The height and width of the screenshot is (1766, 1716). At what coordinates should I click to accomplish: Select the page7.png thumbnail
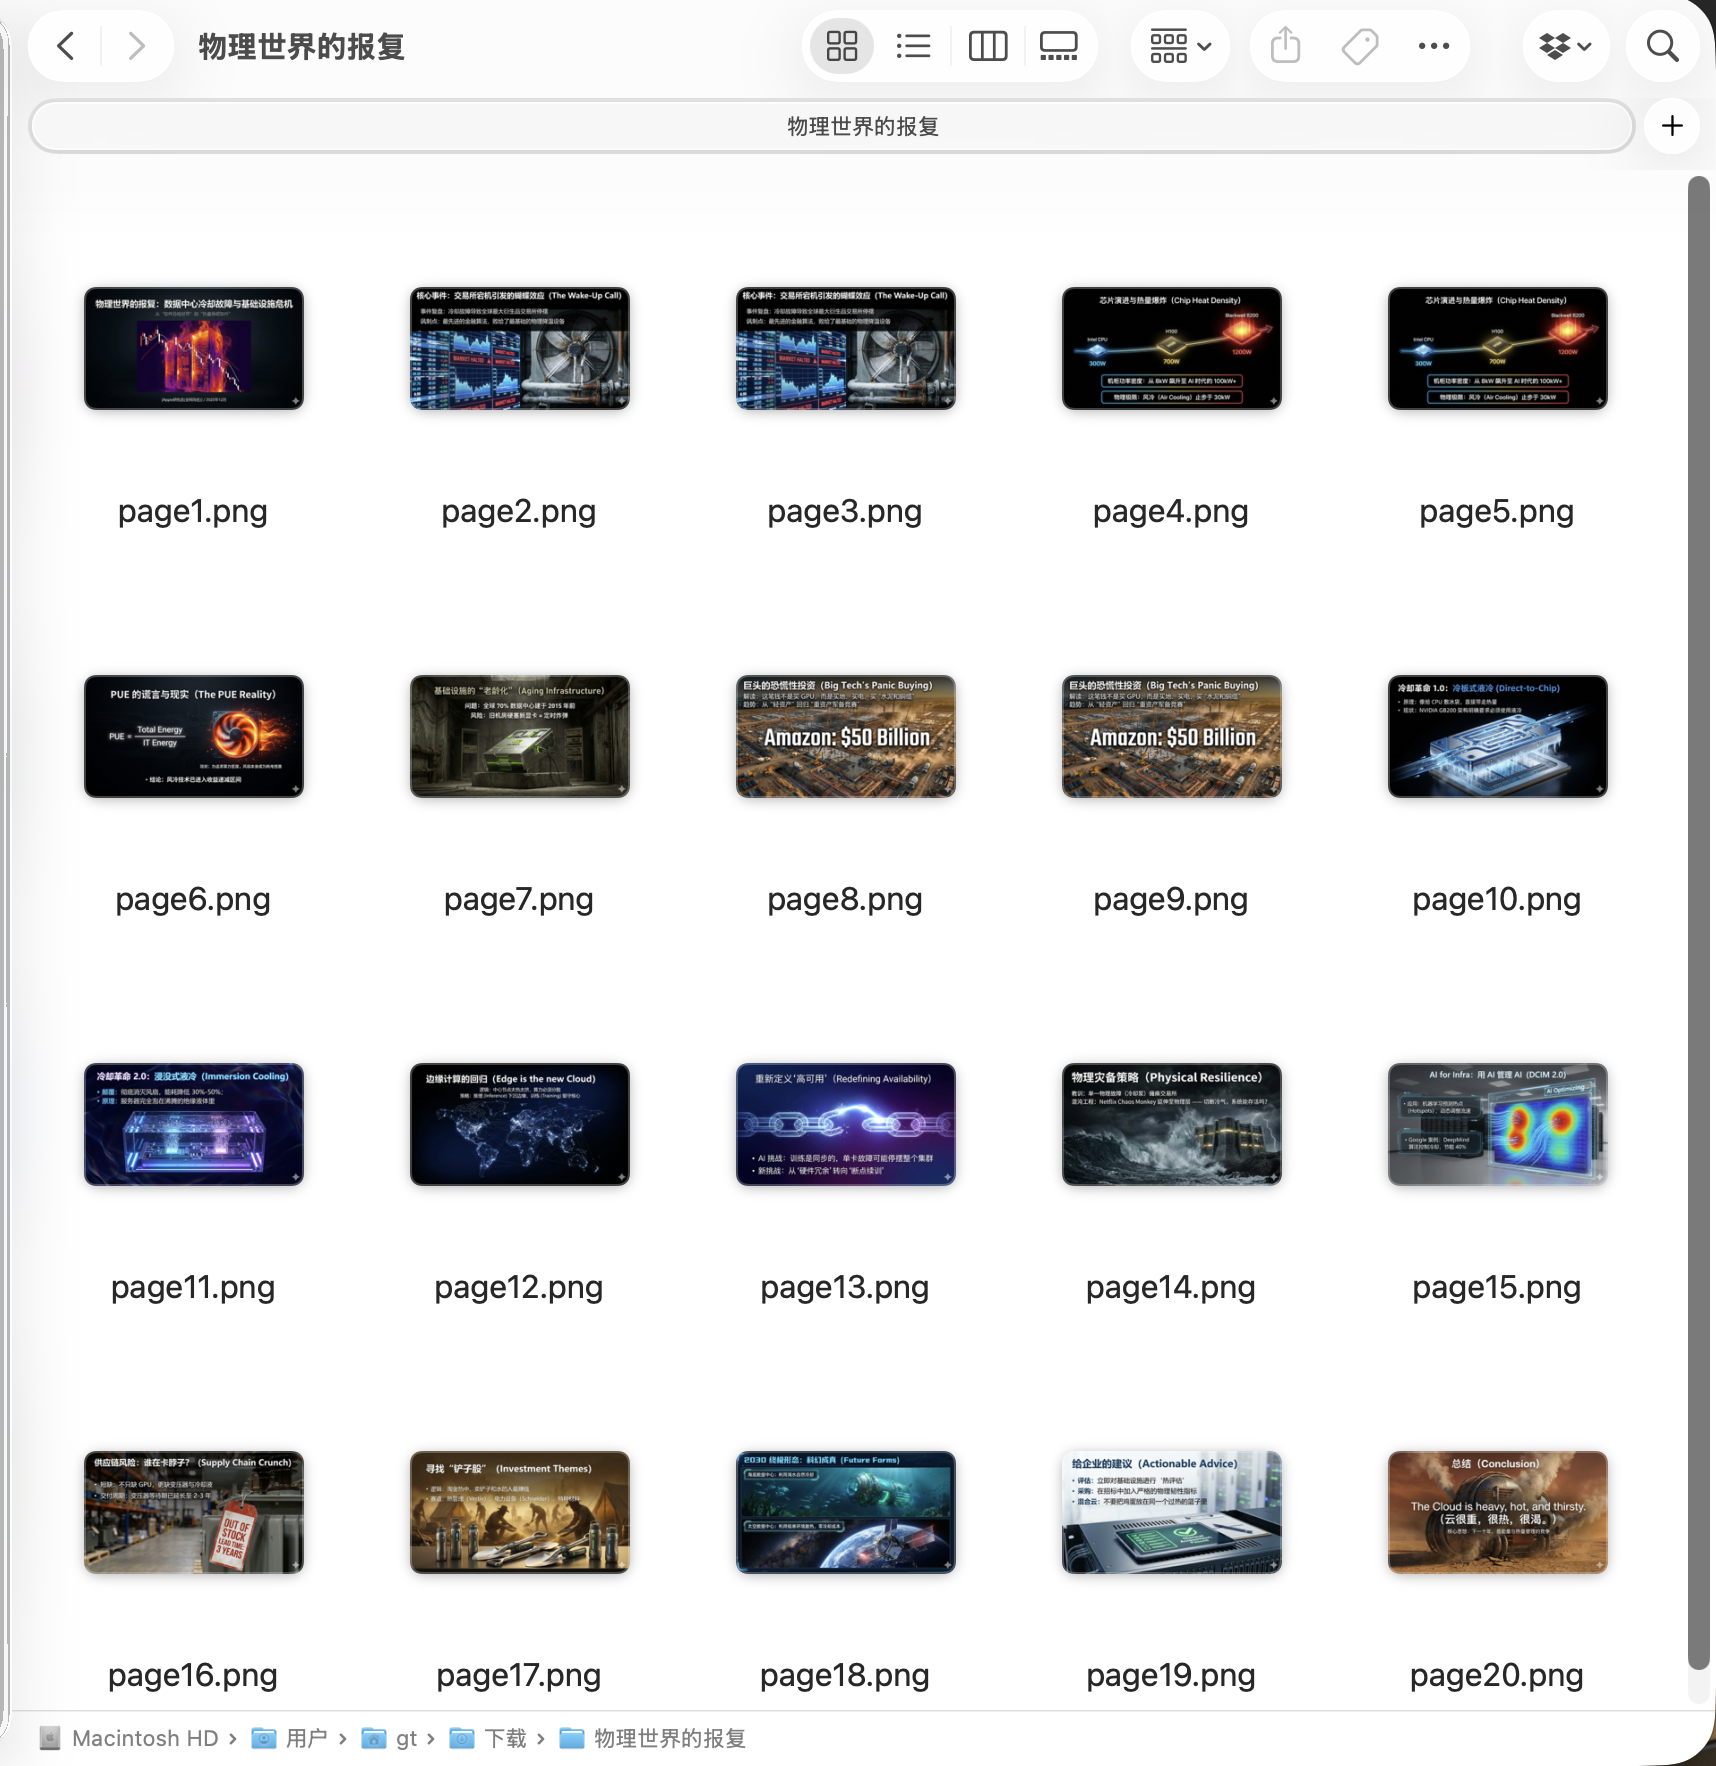click(x=520, y=736)
